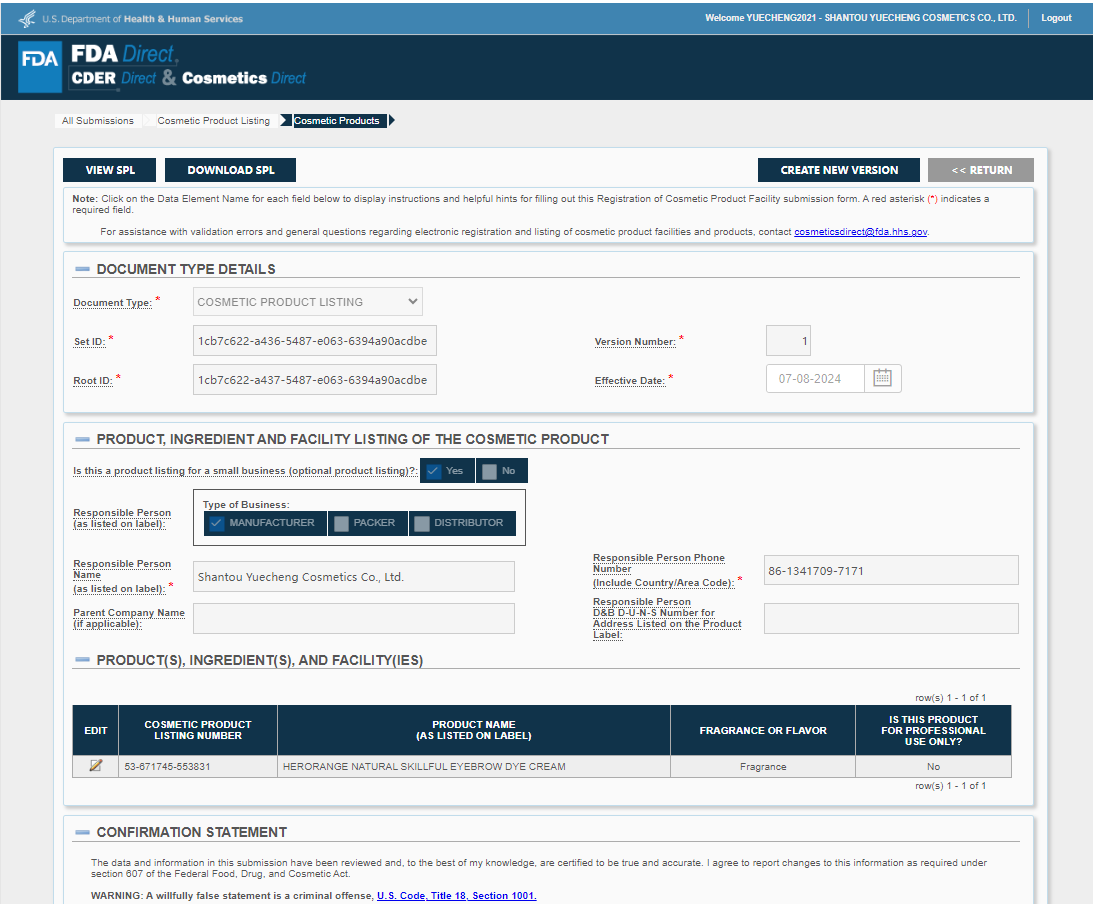The width and height of the screenshot is (1093, 904).
Task: Open the cosmeticsdirect@fda.hhs.gov email link
Action: pos(861,232)
